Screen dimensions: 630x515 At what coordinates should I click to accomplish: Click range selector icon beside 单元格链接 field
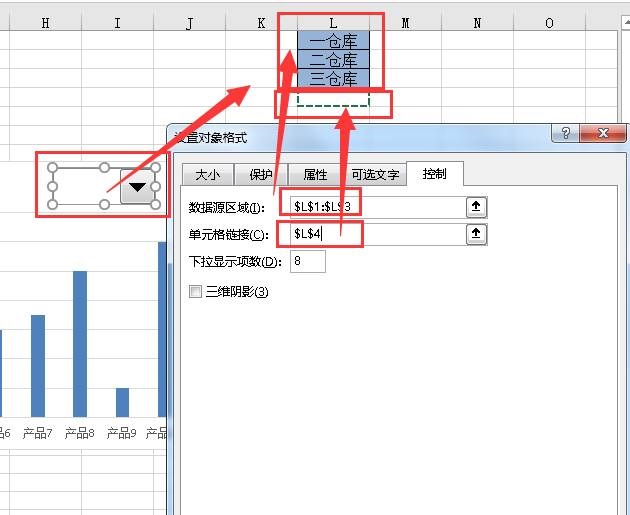[x=476, y=234]
